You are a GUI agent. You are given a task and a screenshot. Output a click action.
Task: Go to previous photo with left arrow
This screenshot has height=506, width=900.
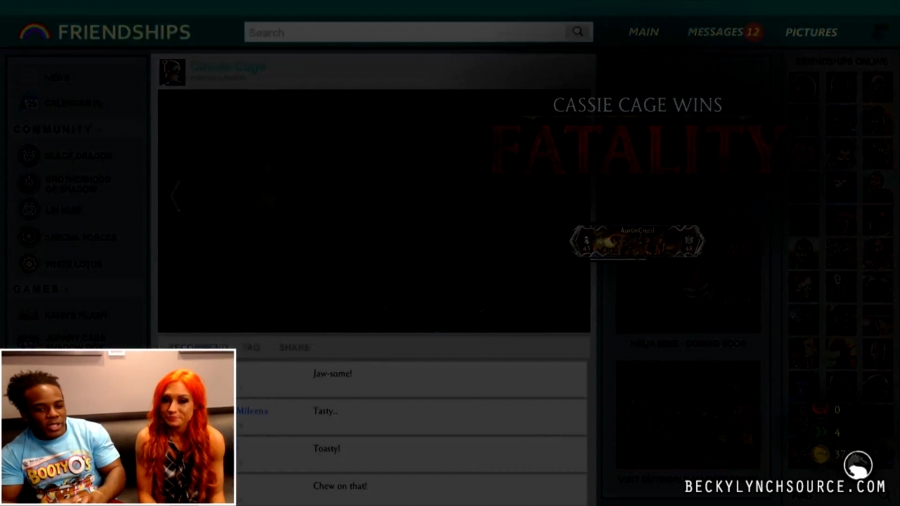tap(176, 196)
